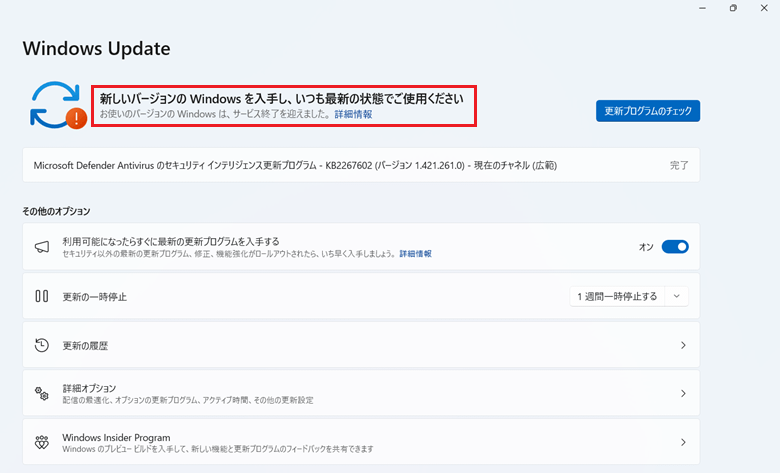Open Windows Insider Program via chevron arrow

683,442
